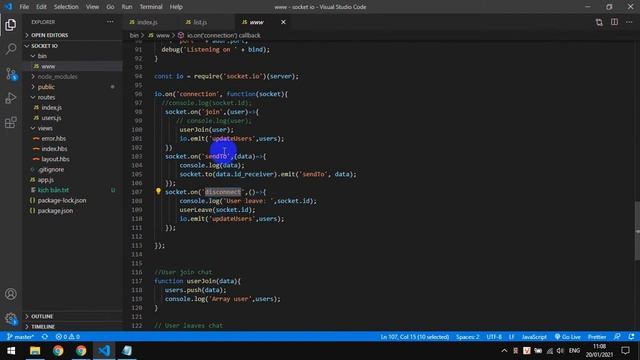Open the File menu
The width and height of the screenshot is (640, 360).
(24, 7)
